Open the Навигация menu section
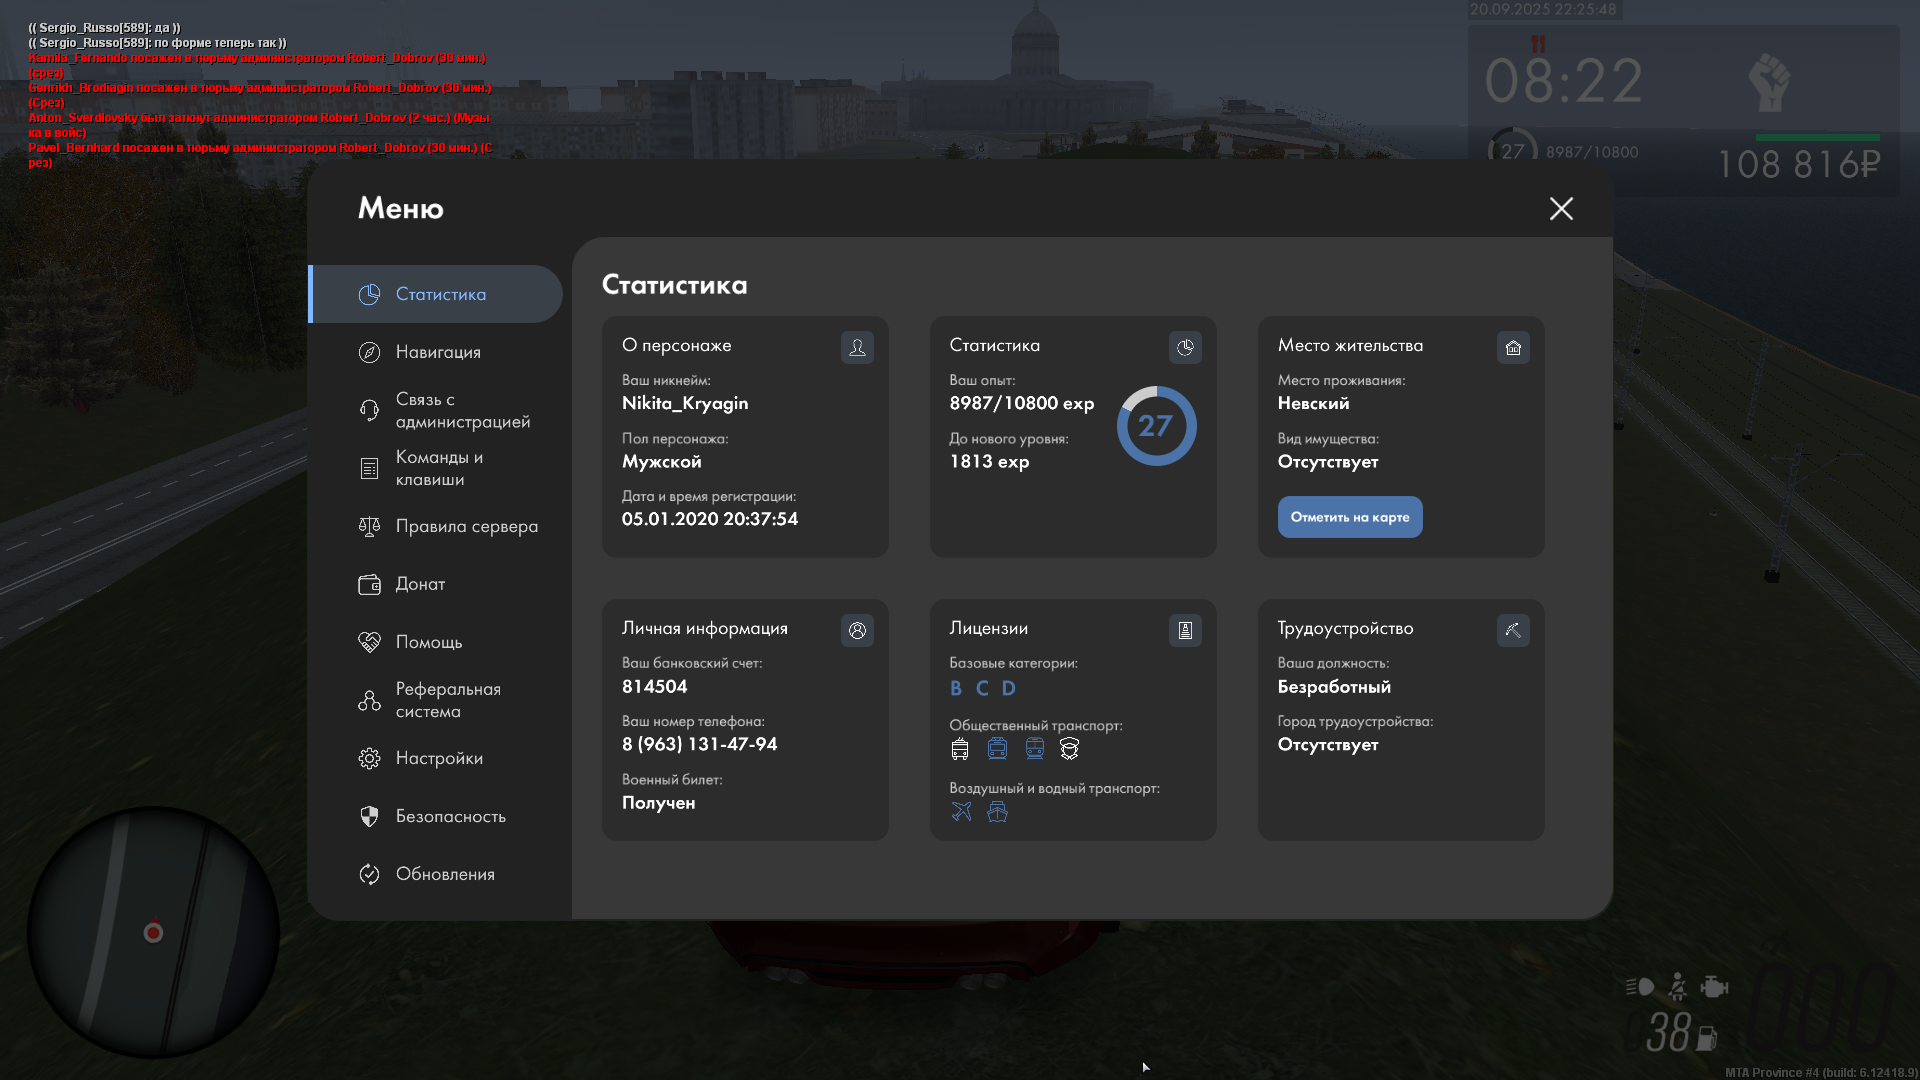The height and width of the screenshot is (1080, 1920). pos(438,352)
